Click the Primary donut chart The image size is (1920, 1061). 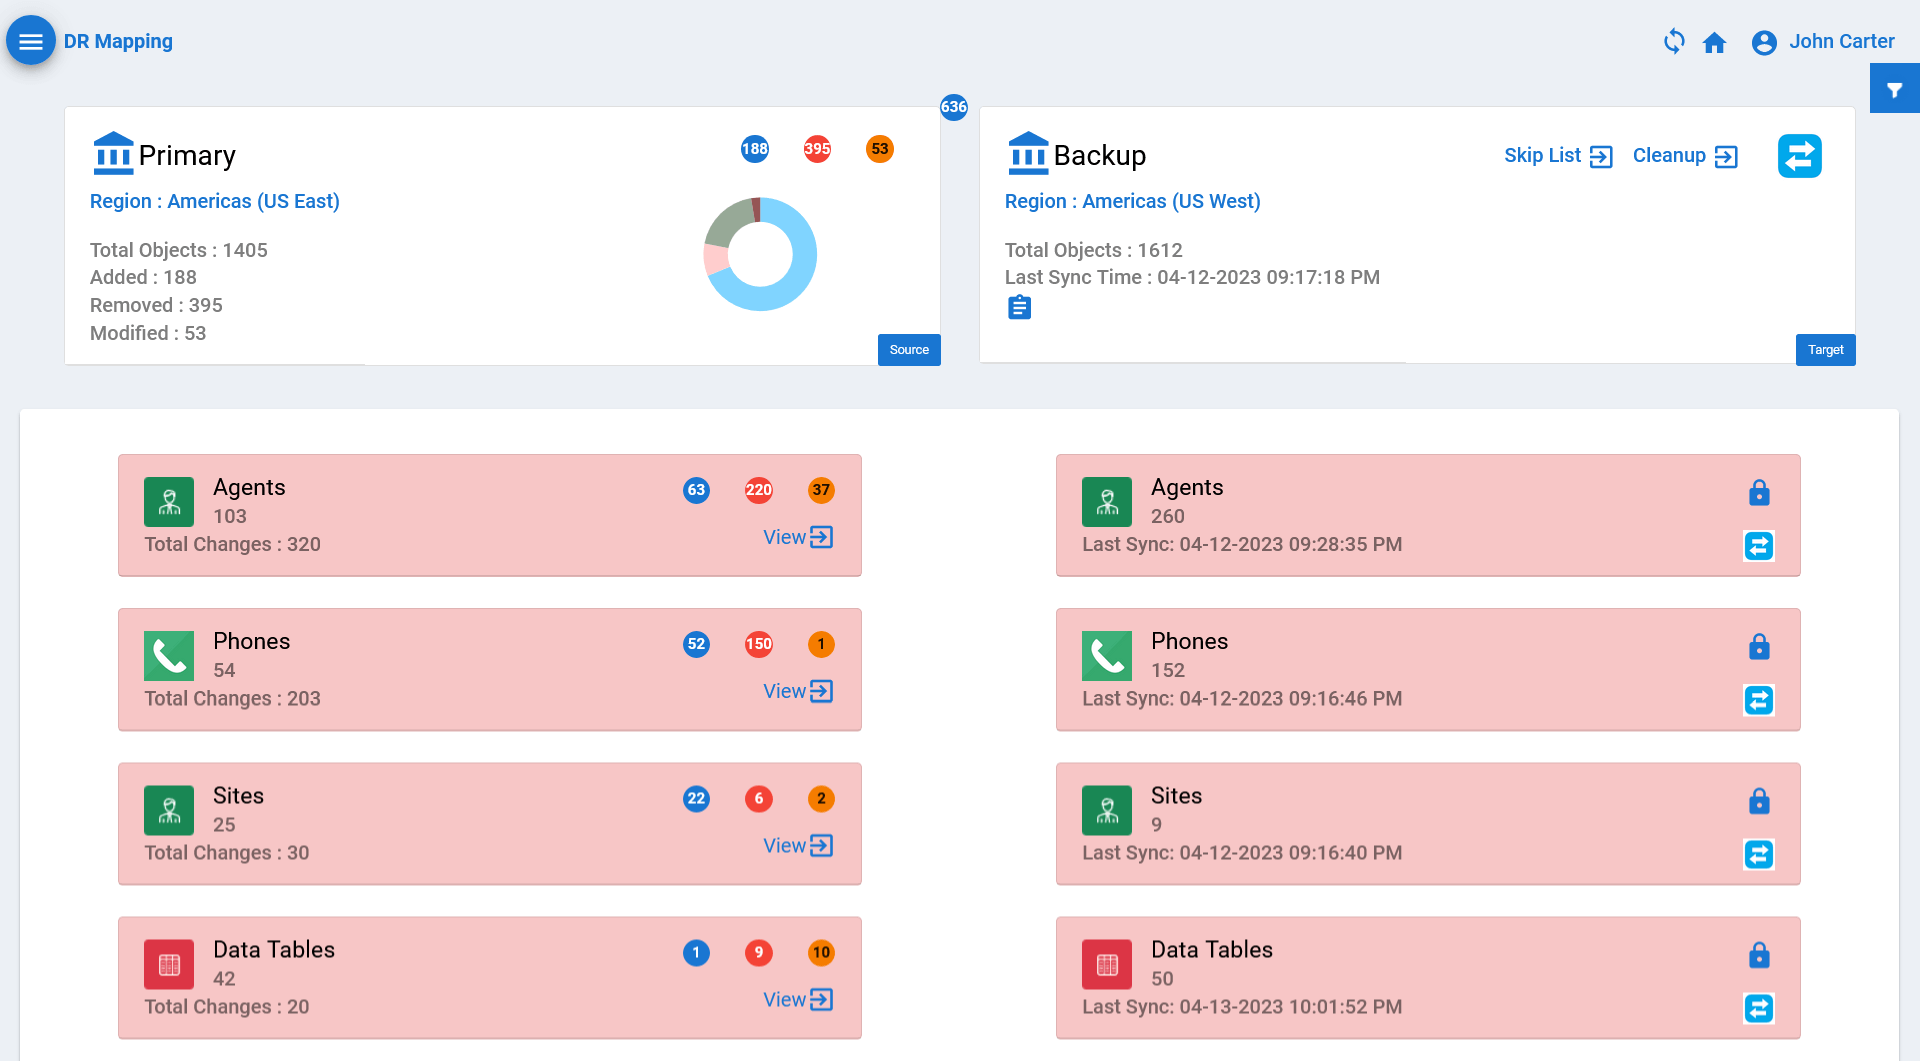[760, 254]
